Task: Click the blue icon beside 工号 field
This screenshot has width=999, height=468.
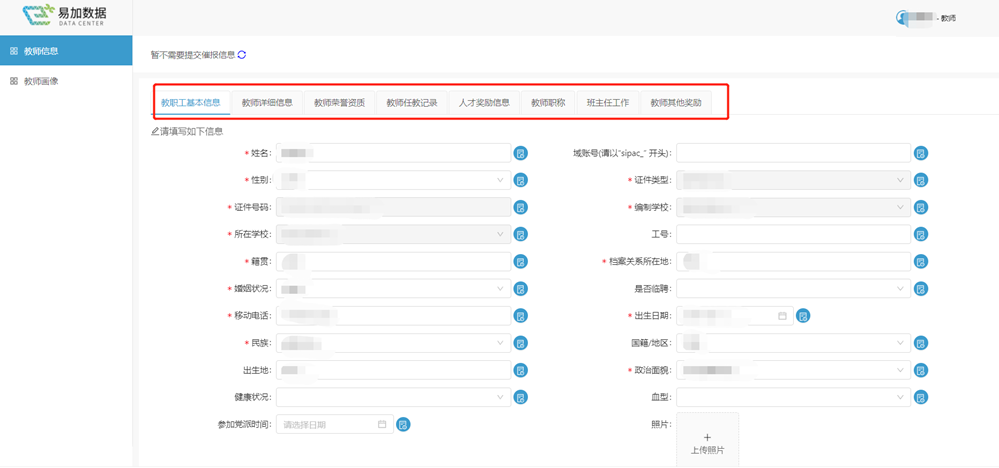Action: point(920,234)
